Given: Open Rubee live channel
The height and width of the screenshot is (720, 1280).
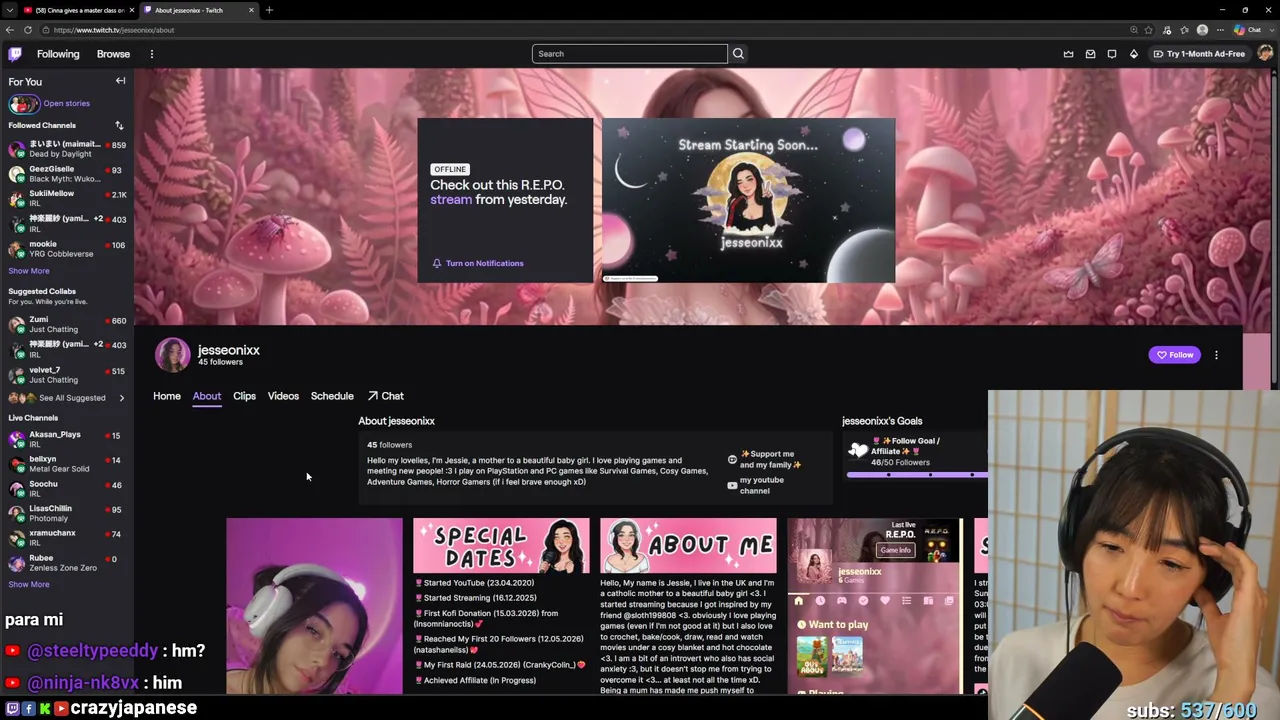Looking at the screenshot, I should pos(67,562).
